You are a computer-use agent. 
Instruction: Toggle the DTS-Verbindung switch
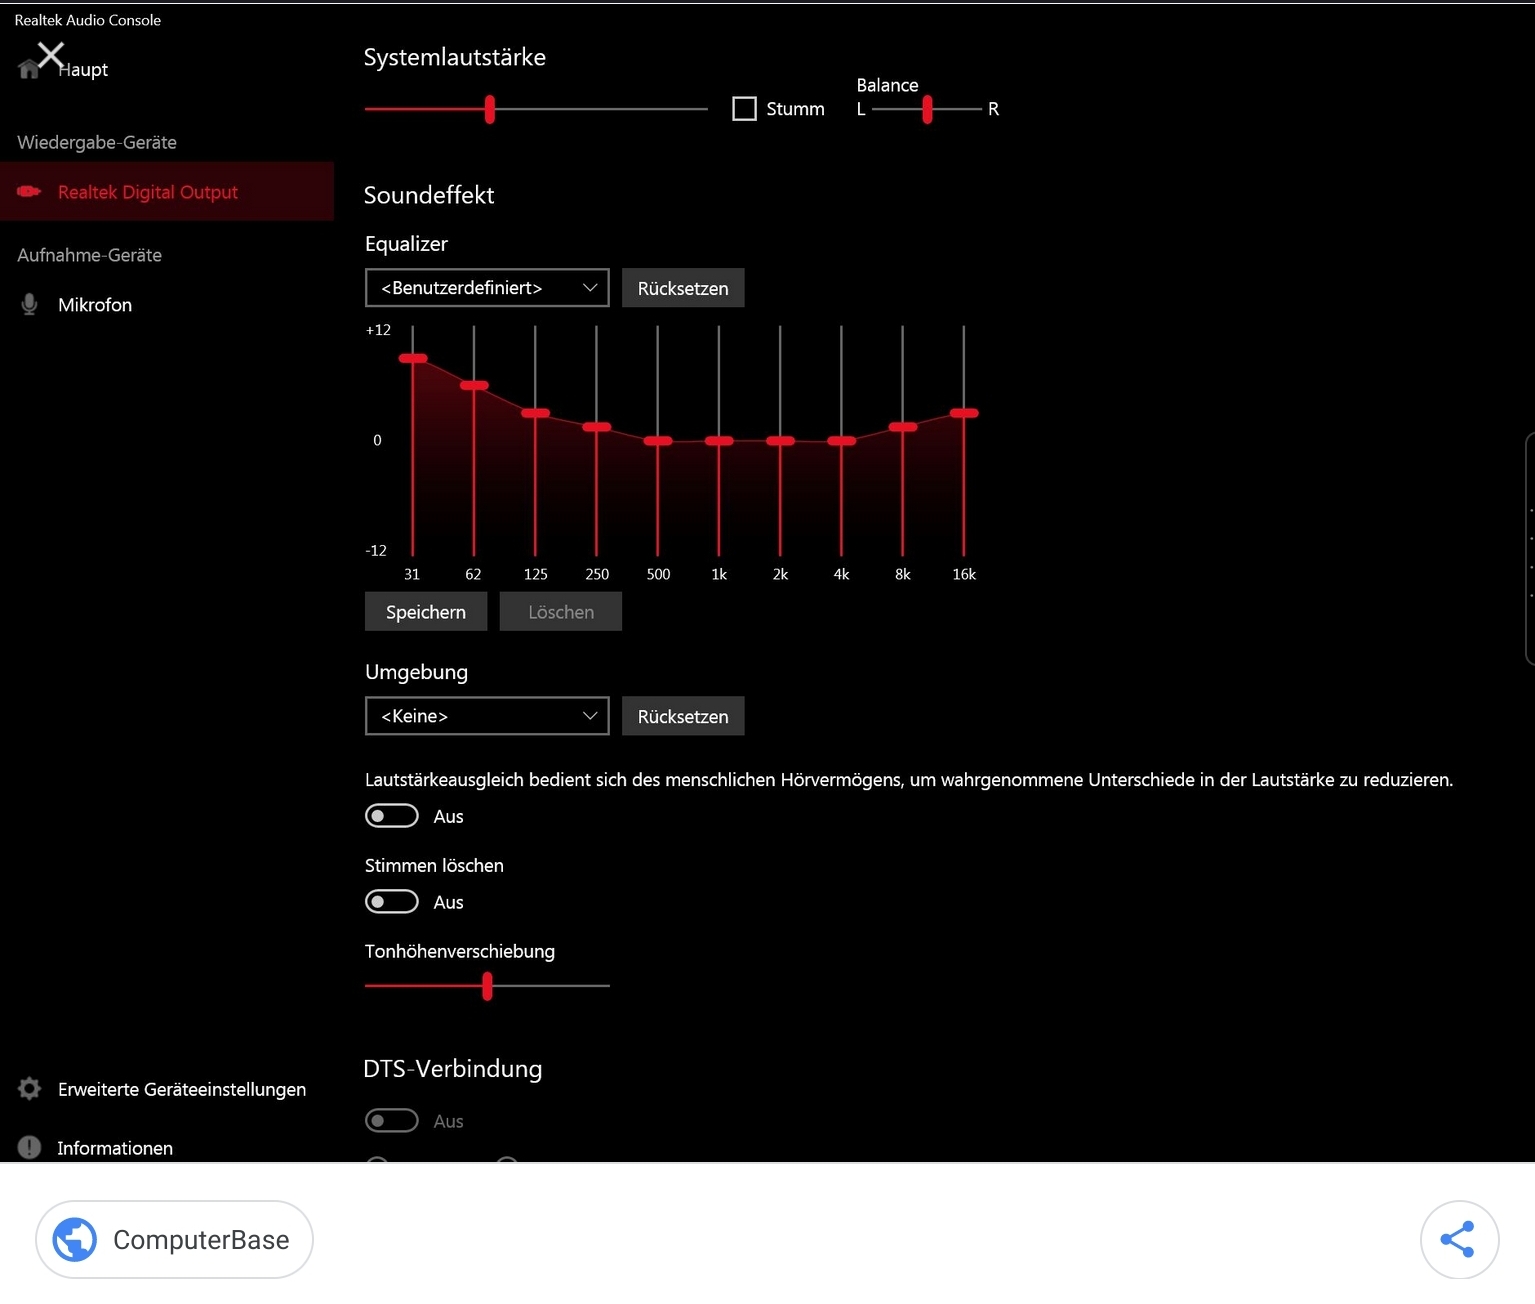(x=391, y=1121)
